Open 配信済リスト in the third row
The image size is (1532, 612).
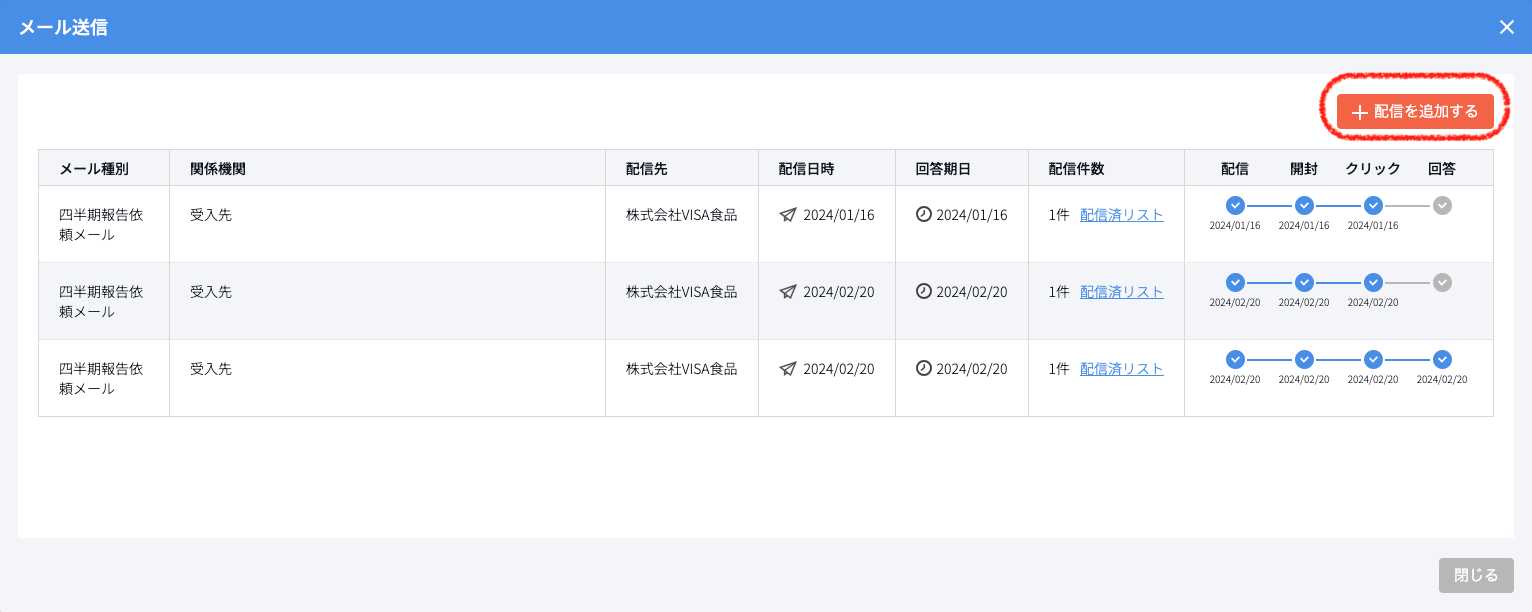pyautogui.click(x=1121, y=369)
